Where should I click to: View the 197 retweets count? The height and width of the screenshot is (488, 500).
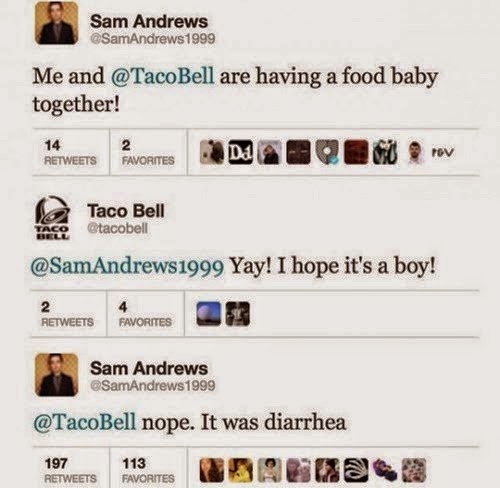click(70, 470)
